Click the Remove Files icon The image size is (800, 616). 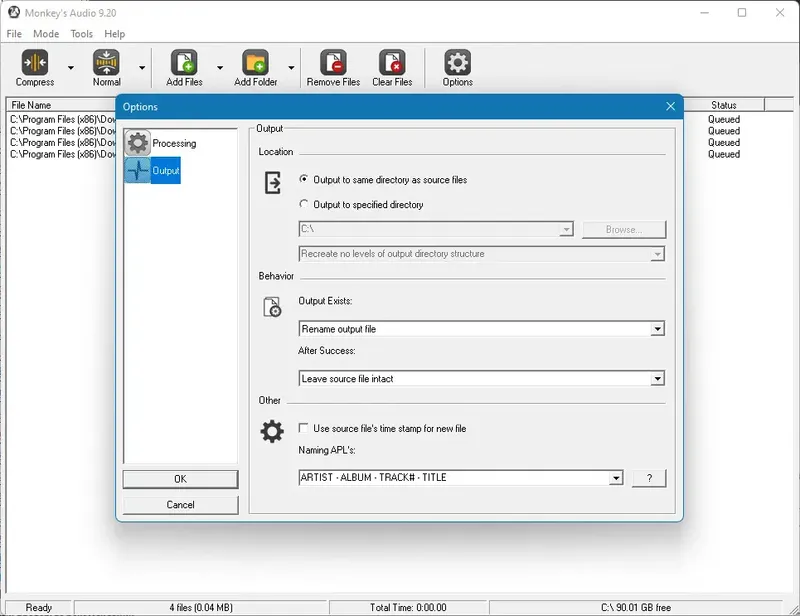coord(333,63)
